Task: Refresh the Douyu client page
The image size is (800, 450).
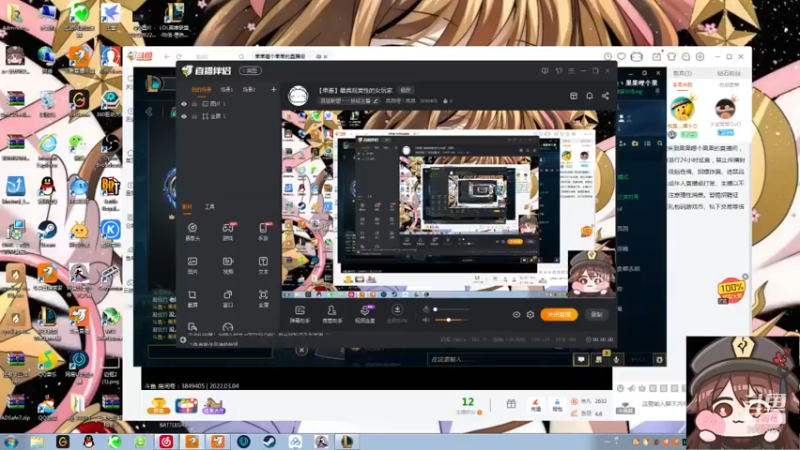Action: [179, 57]
